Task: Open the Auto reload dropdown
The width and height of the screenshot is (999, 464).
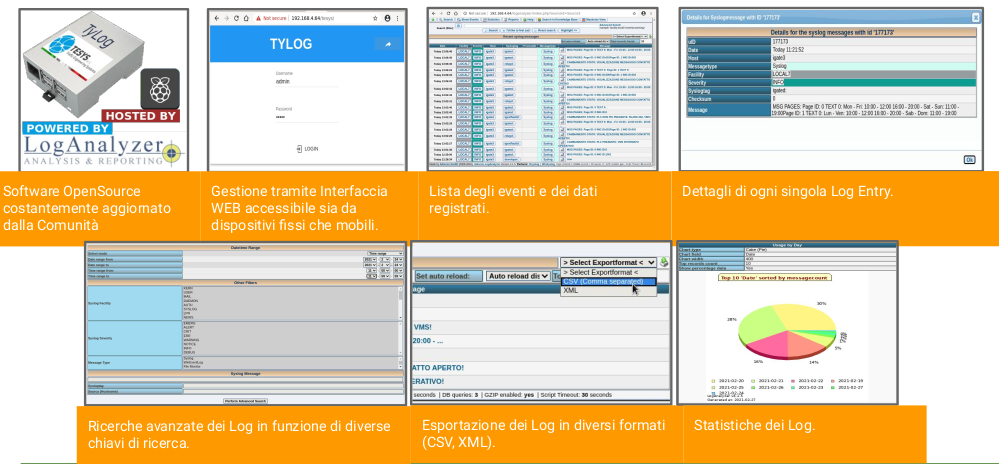Action: point(517,276)
